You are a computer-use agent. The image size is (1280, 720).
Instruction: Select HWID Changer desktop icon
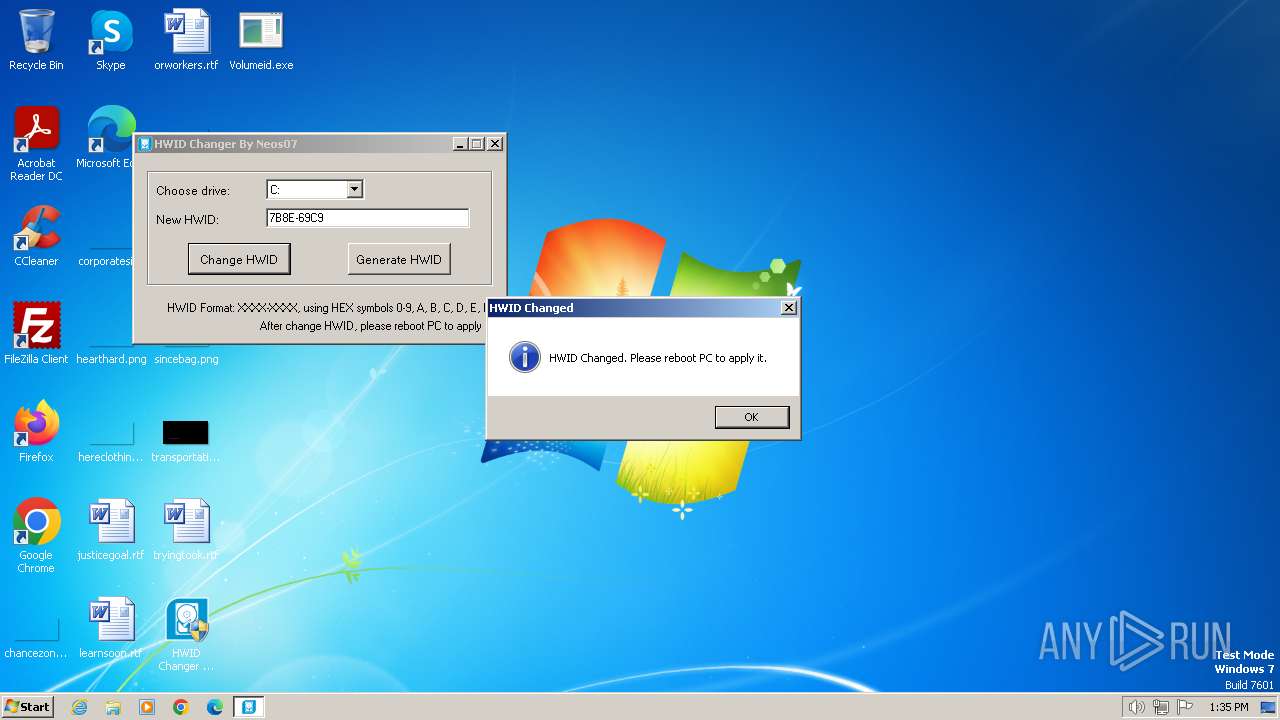pos(186,634)
